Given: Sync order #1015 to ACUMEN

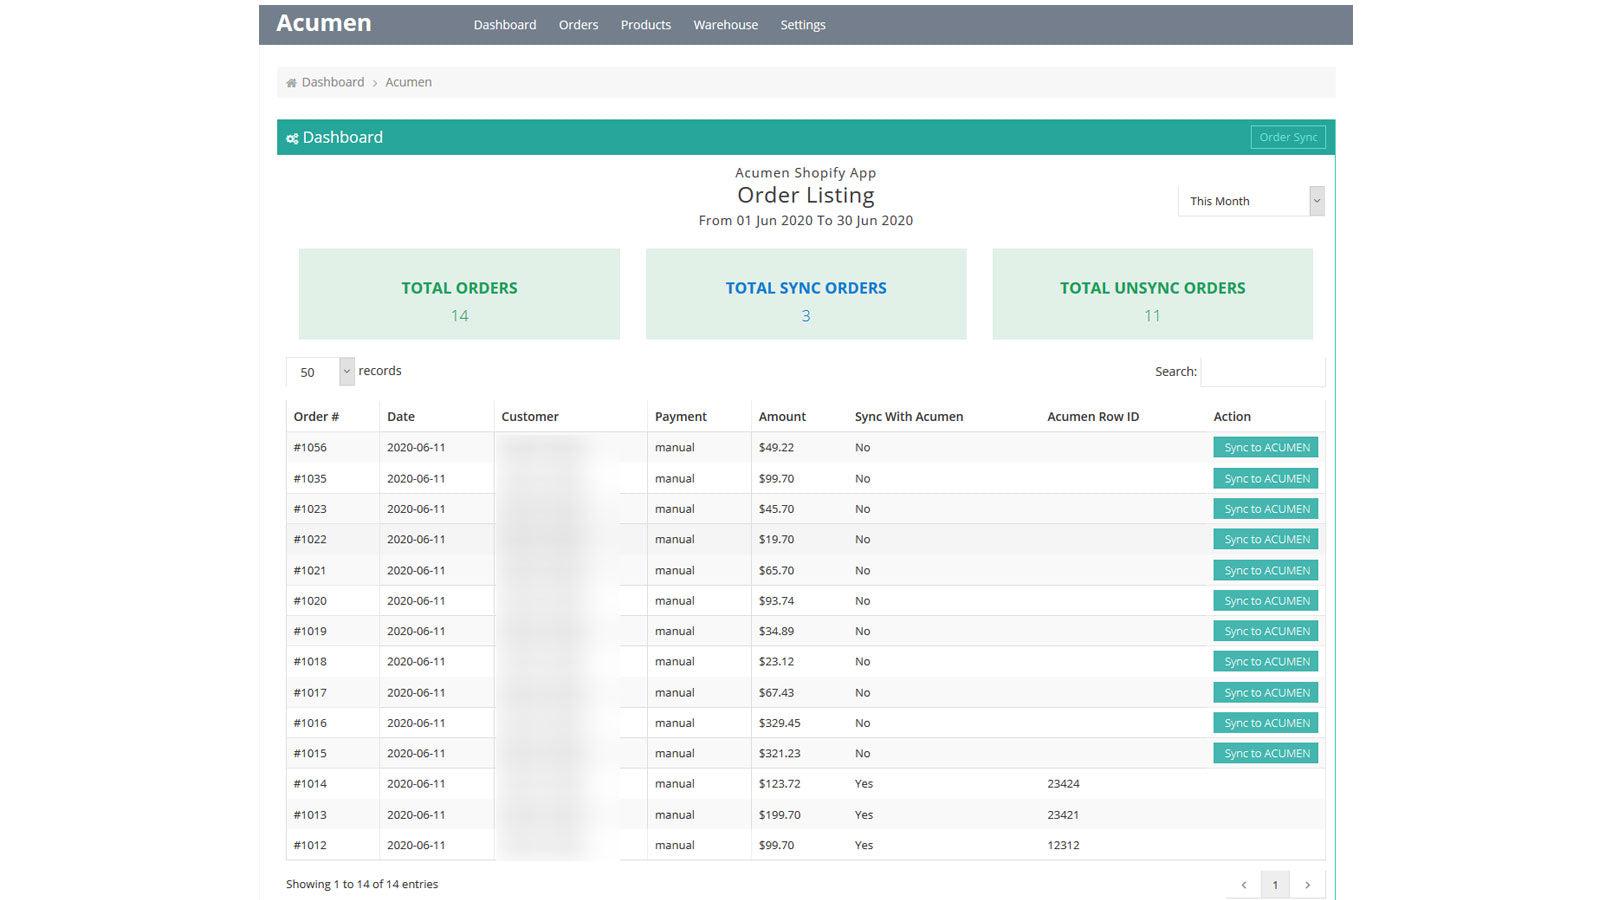Looking at the screenshot, I should click(1265, 753).
